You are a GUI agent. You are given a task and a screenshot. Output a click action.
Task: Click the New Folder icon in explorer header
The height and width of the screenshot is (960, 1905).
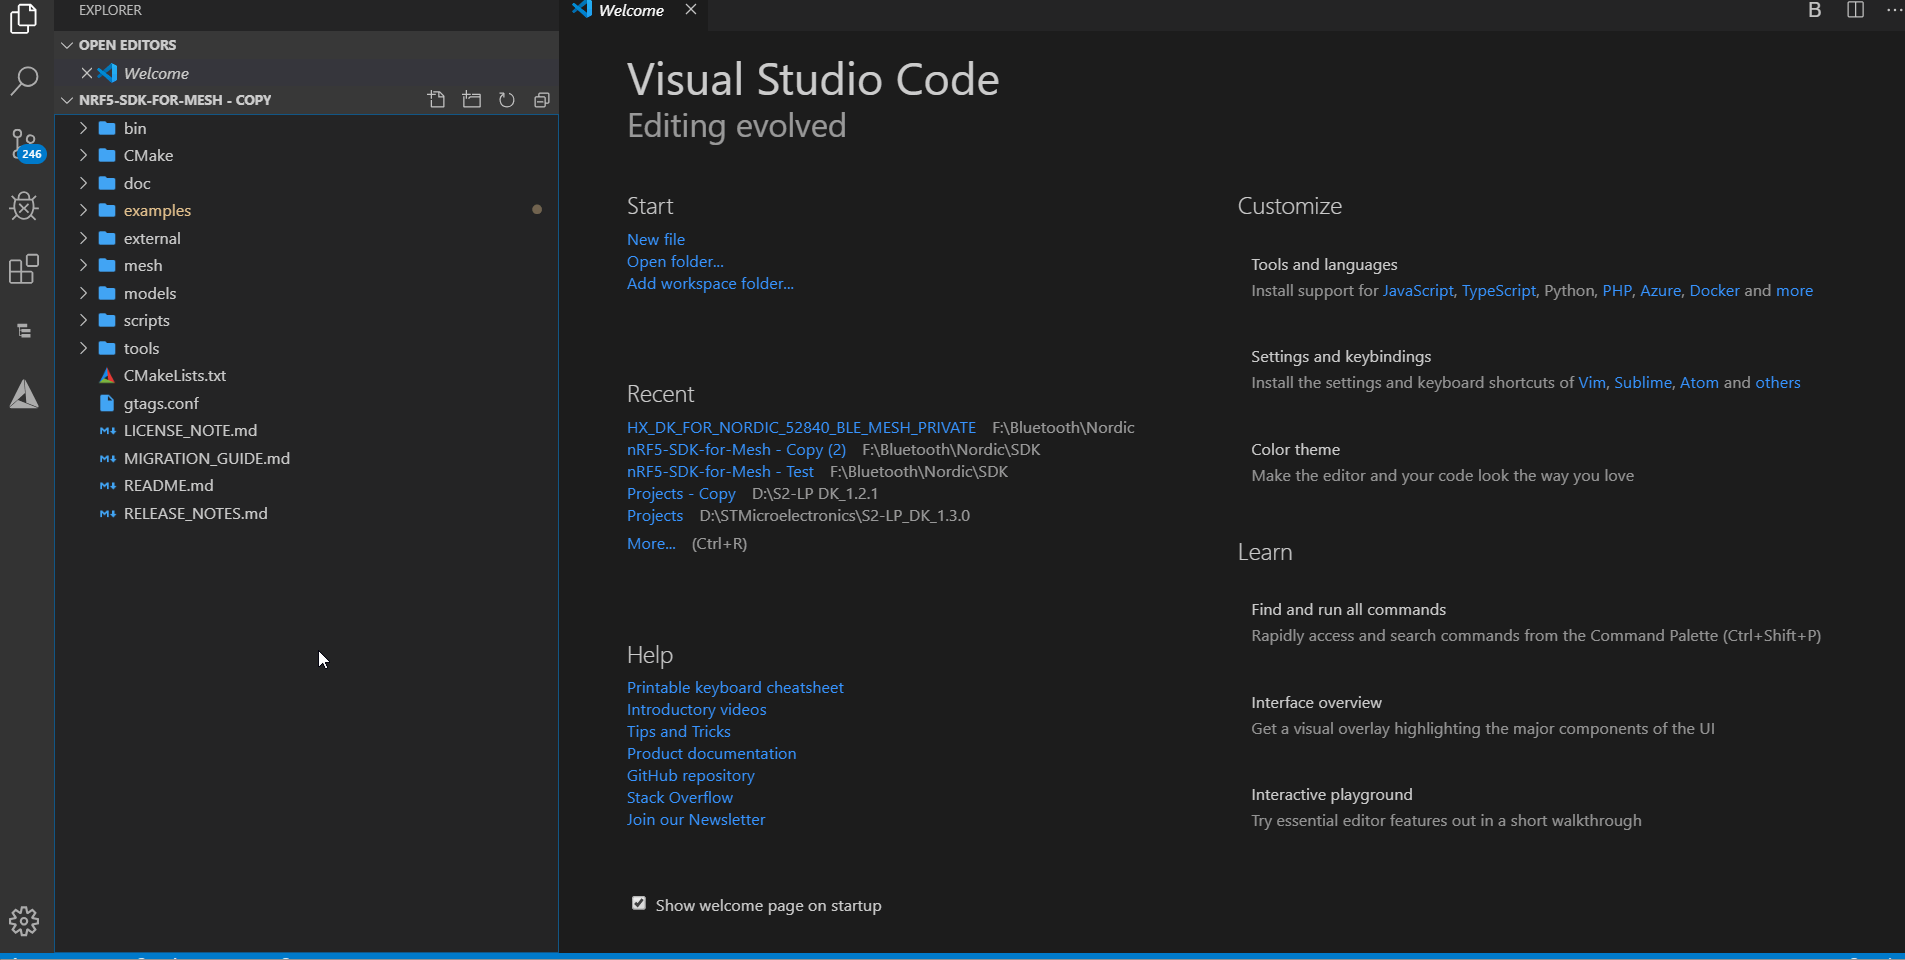point(472,100)
